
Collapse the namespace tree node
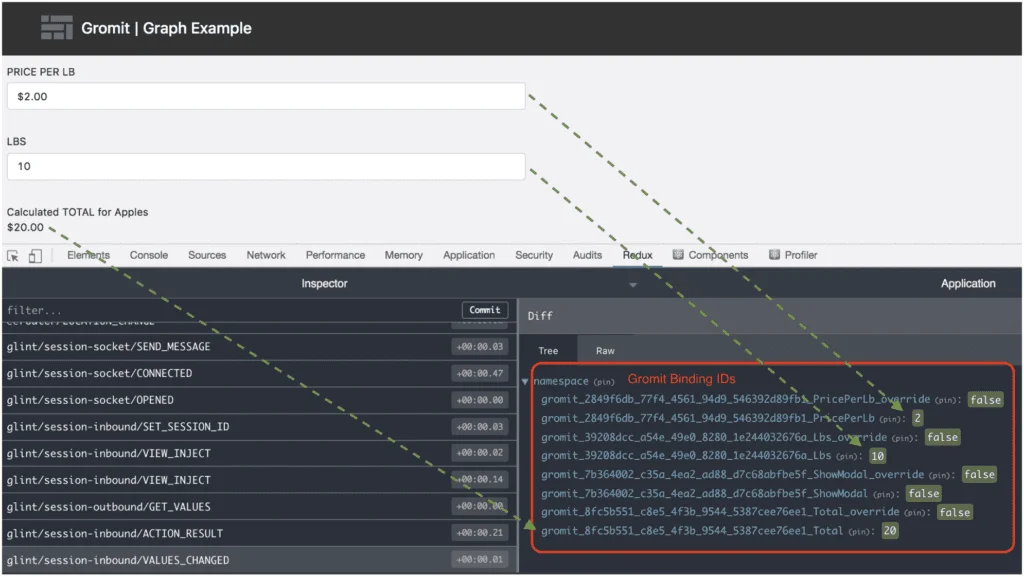pos(526,382)
